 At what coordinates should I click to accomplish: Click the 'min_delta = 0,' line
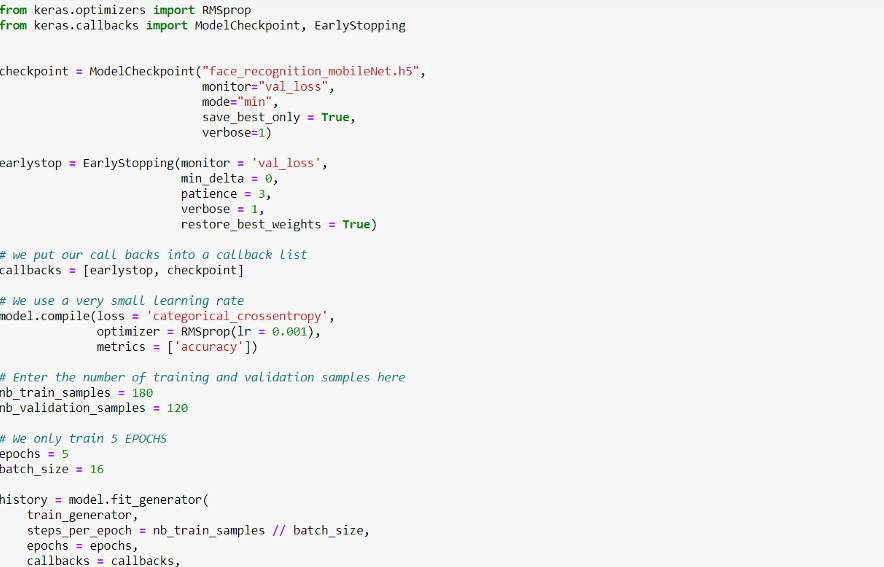pyautogui.click(x=229, y=179)
